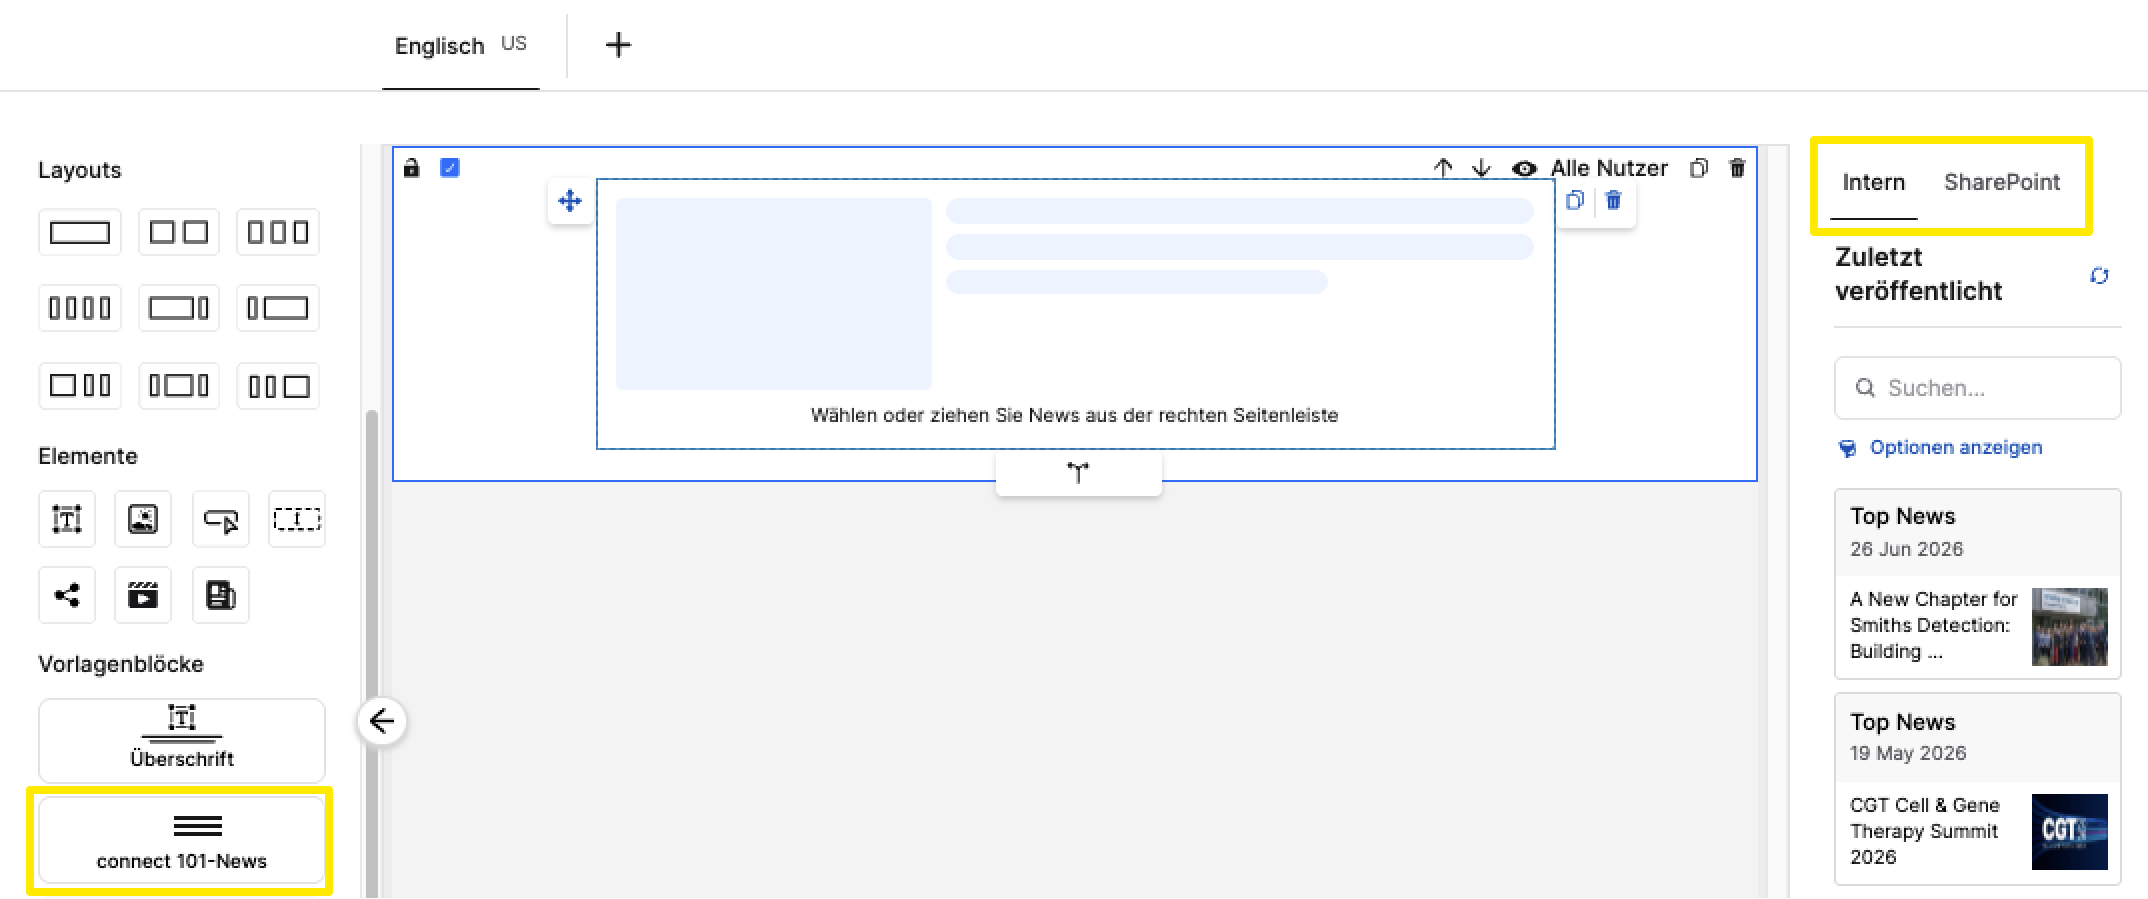The width and height of the screenshot is (2148, 899).
Task: Select the four equal columns layout
Action: (x=80, y=308)
